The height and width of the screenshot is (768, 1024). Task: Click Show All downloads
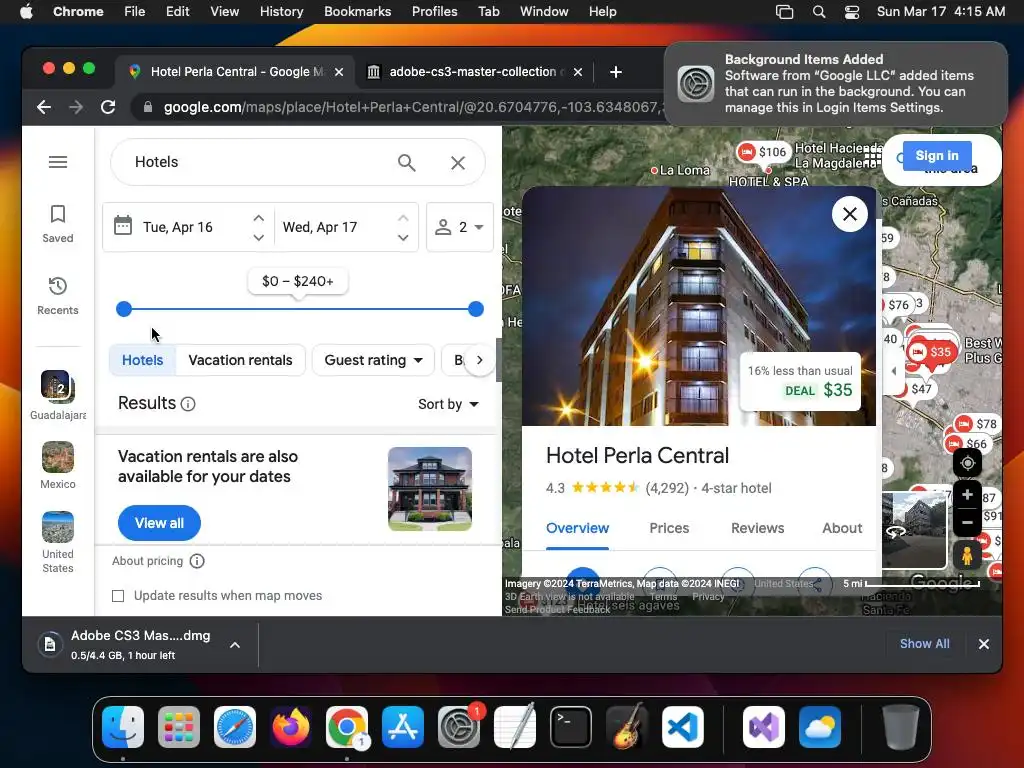coord(924,644)
